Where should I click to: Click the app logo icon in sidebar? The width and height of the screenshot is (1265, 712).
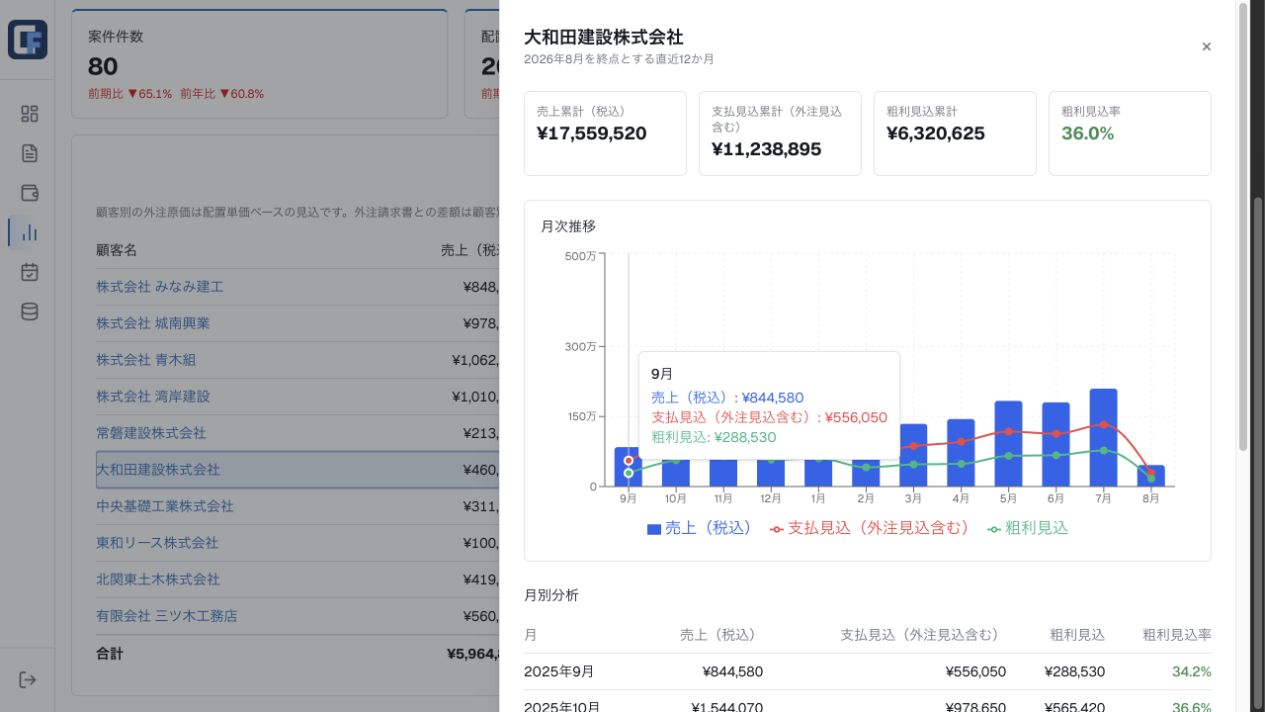27,40
